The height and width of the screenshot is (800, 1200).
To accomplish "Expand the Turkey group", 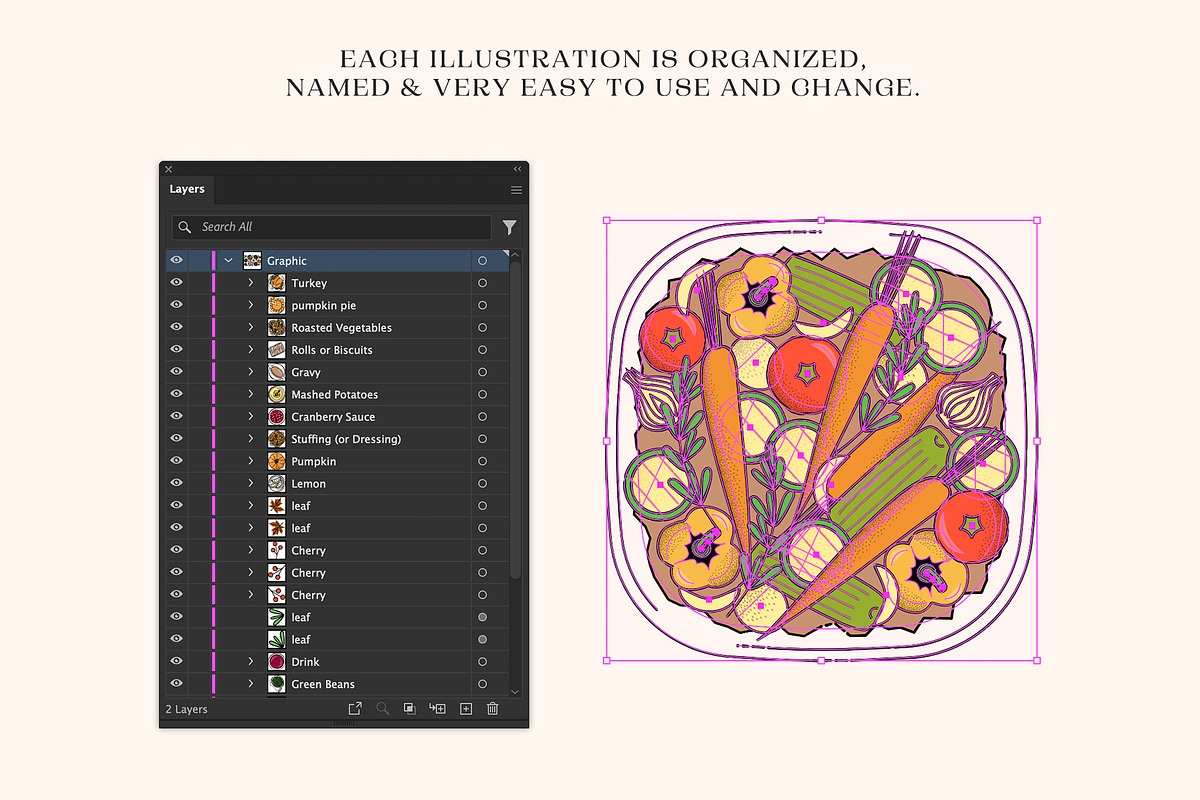I will click(x=251, y=283).
